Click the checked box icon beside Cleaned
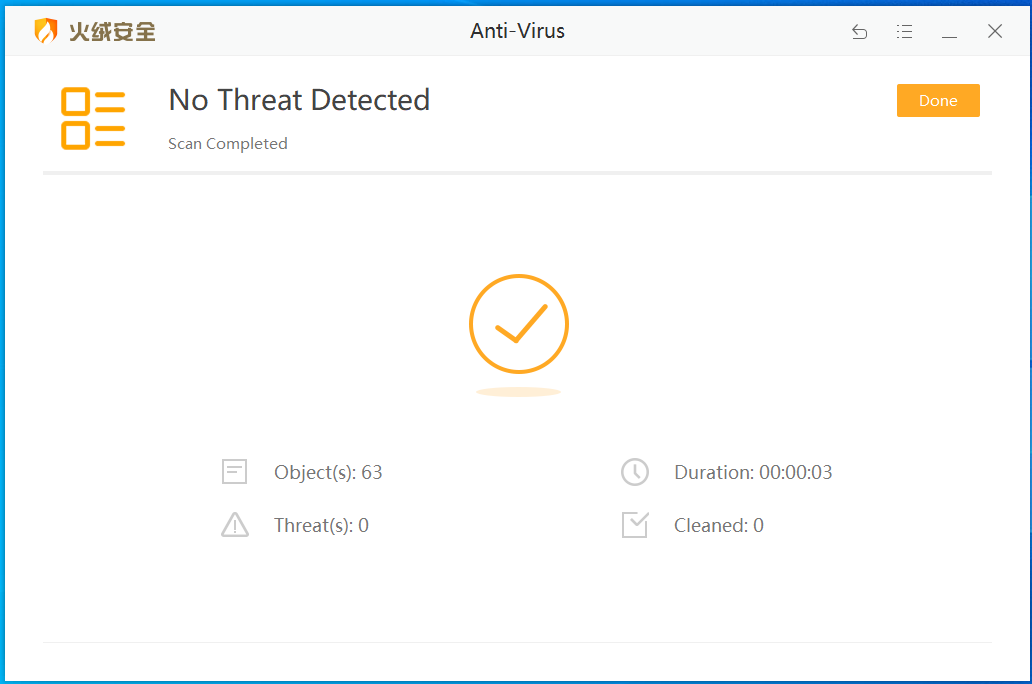1032x684 pixels. [x=635, y=525]
